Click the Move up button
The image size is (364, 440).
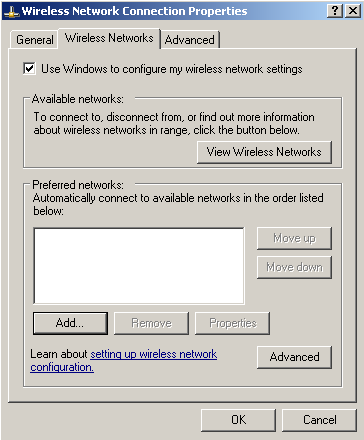(294, 238)
